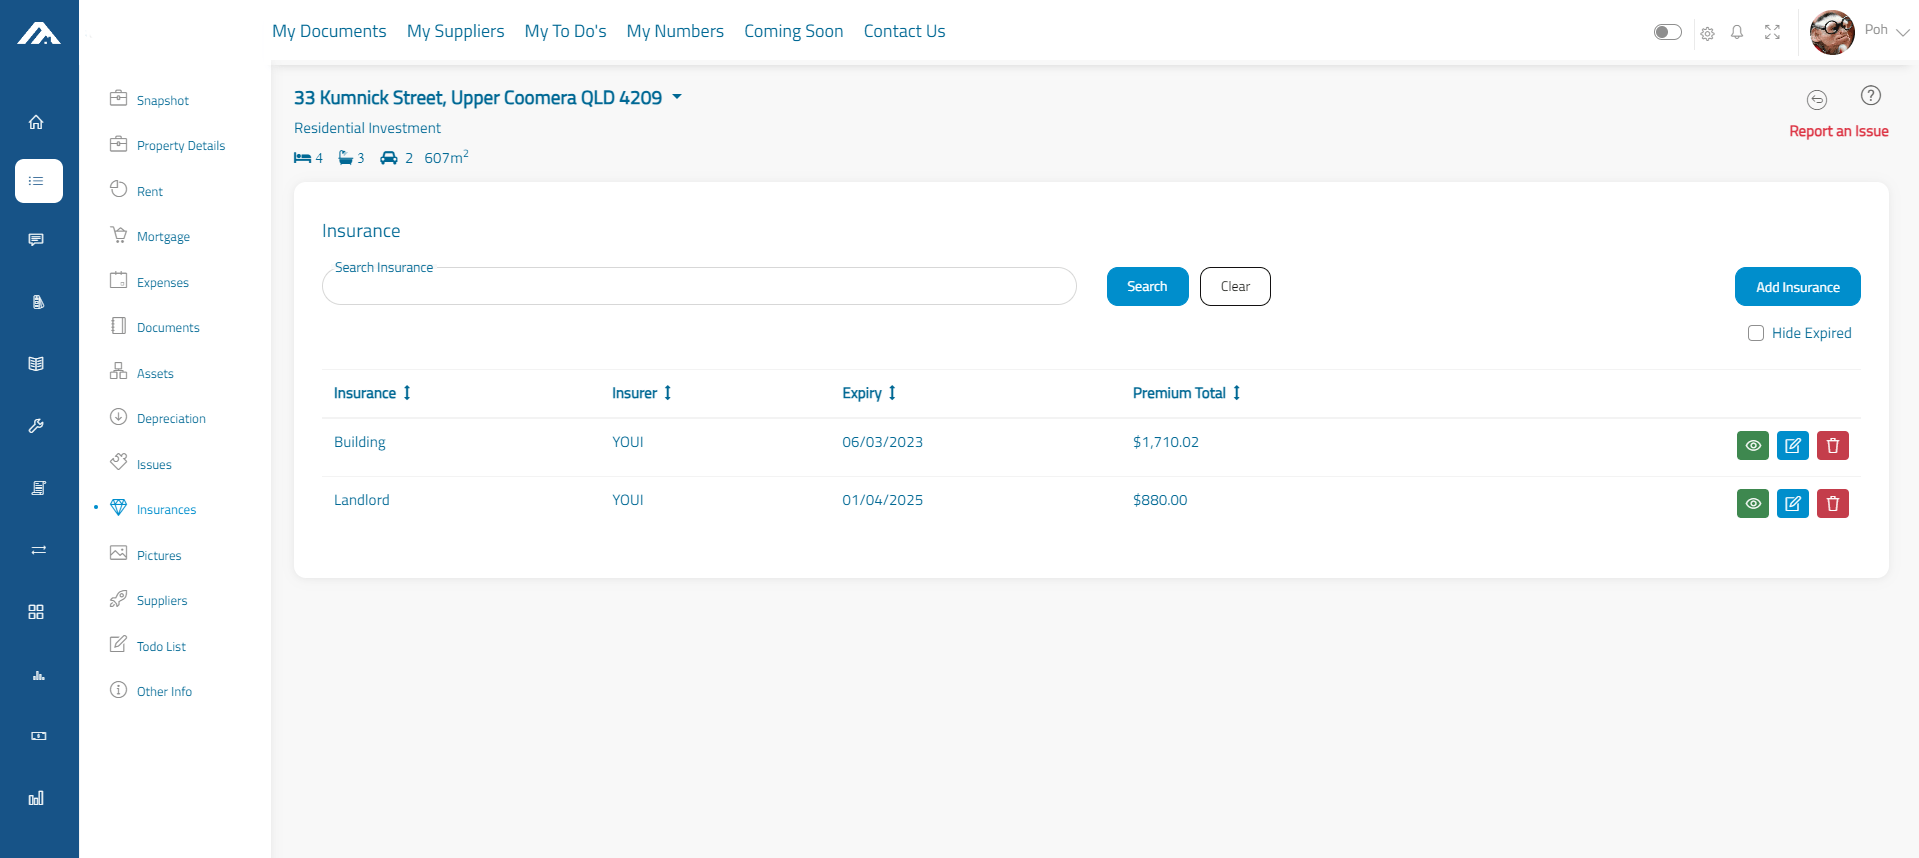Click the back arrow circle icon
This screenshot has height=858, width=1919.
click(x=1816, y=99)
